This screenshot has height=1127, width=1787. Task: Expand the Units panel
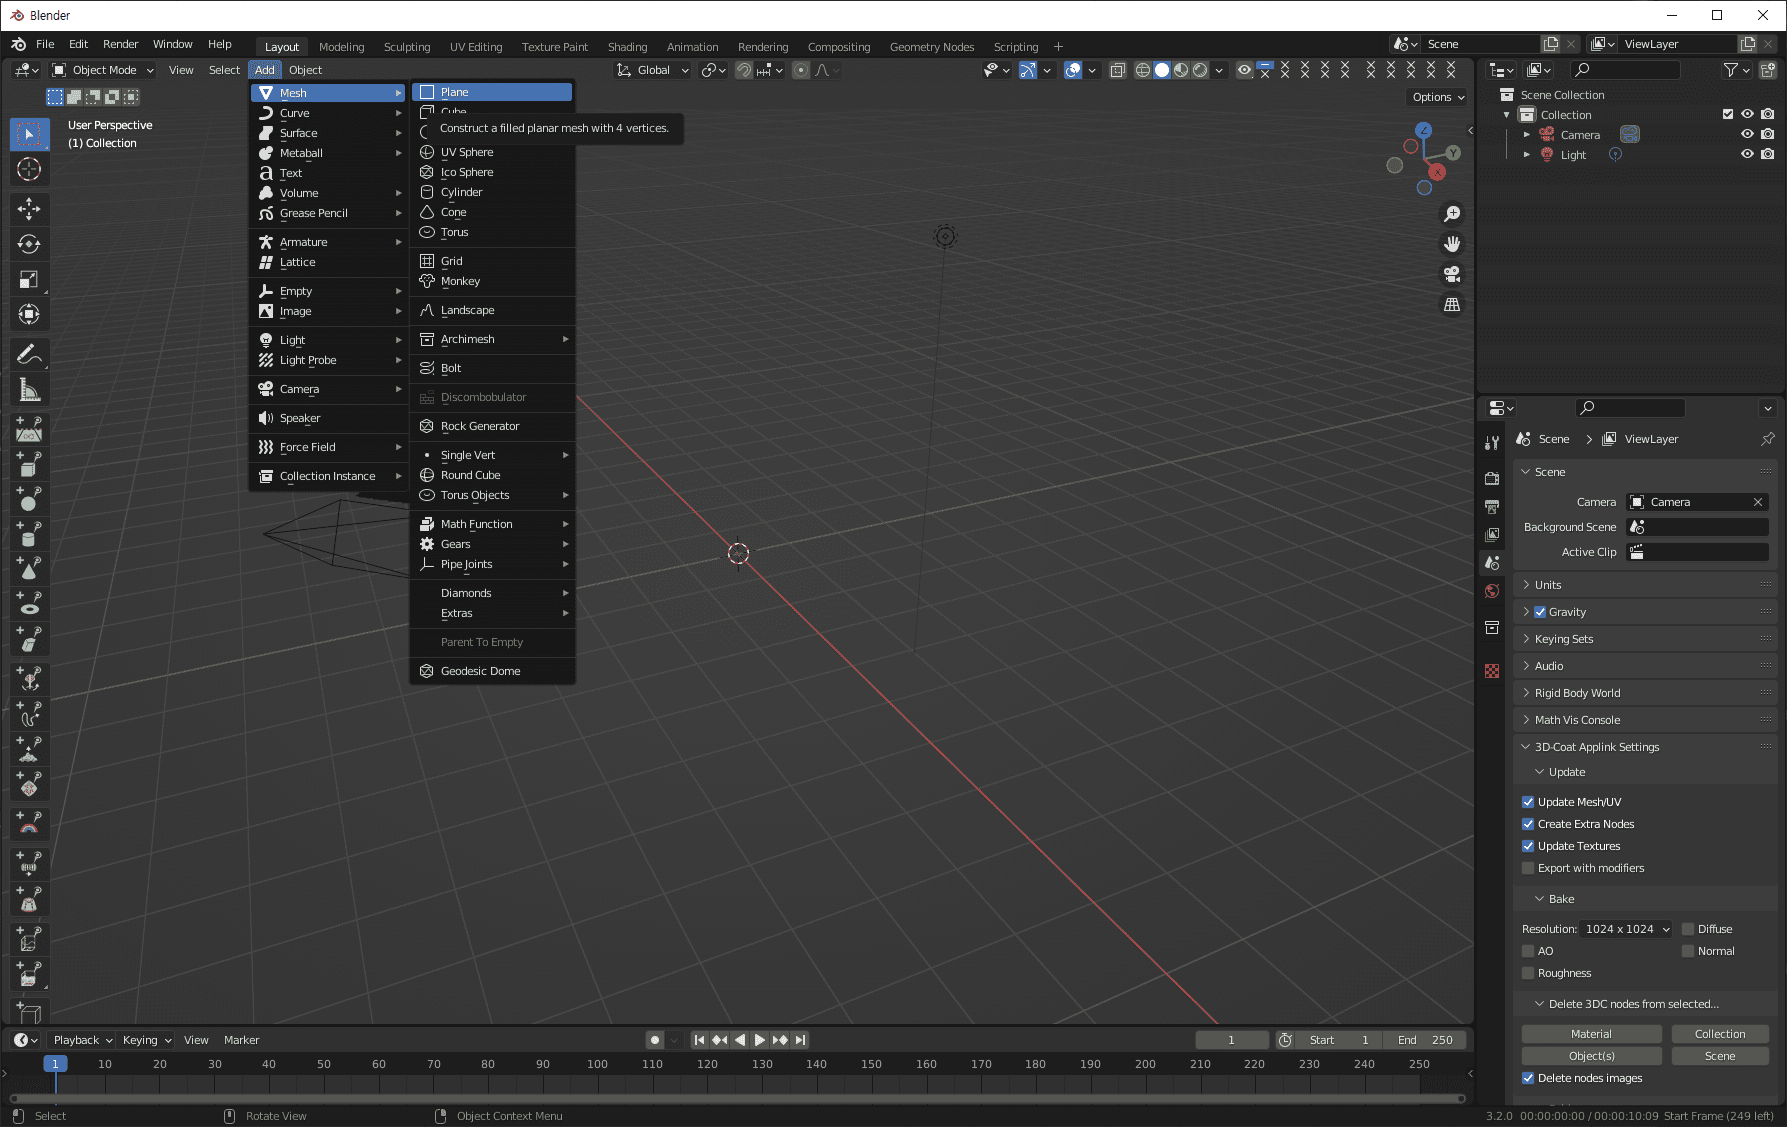[1645, 585]
